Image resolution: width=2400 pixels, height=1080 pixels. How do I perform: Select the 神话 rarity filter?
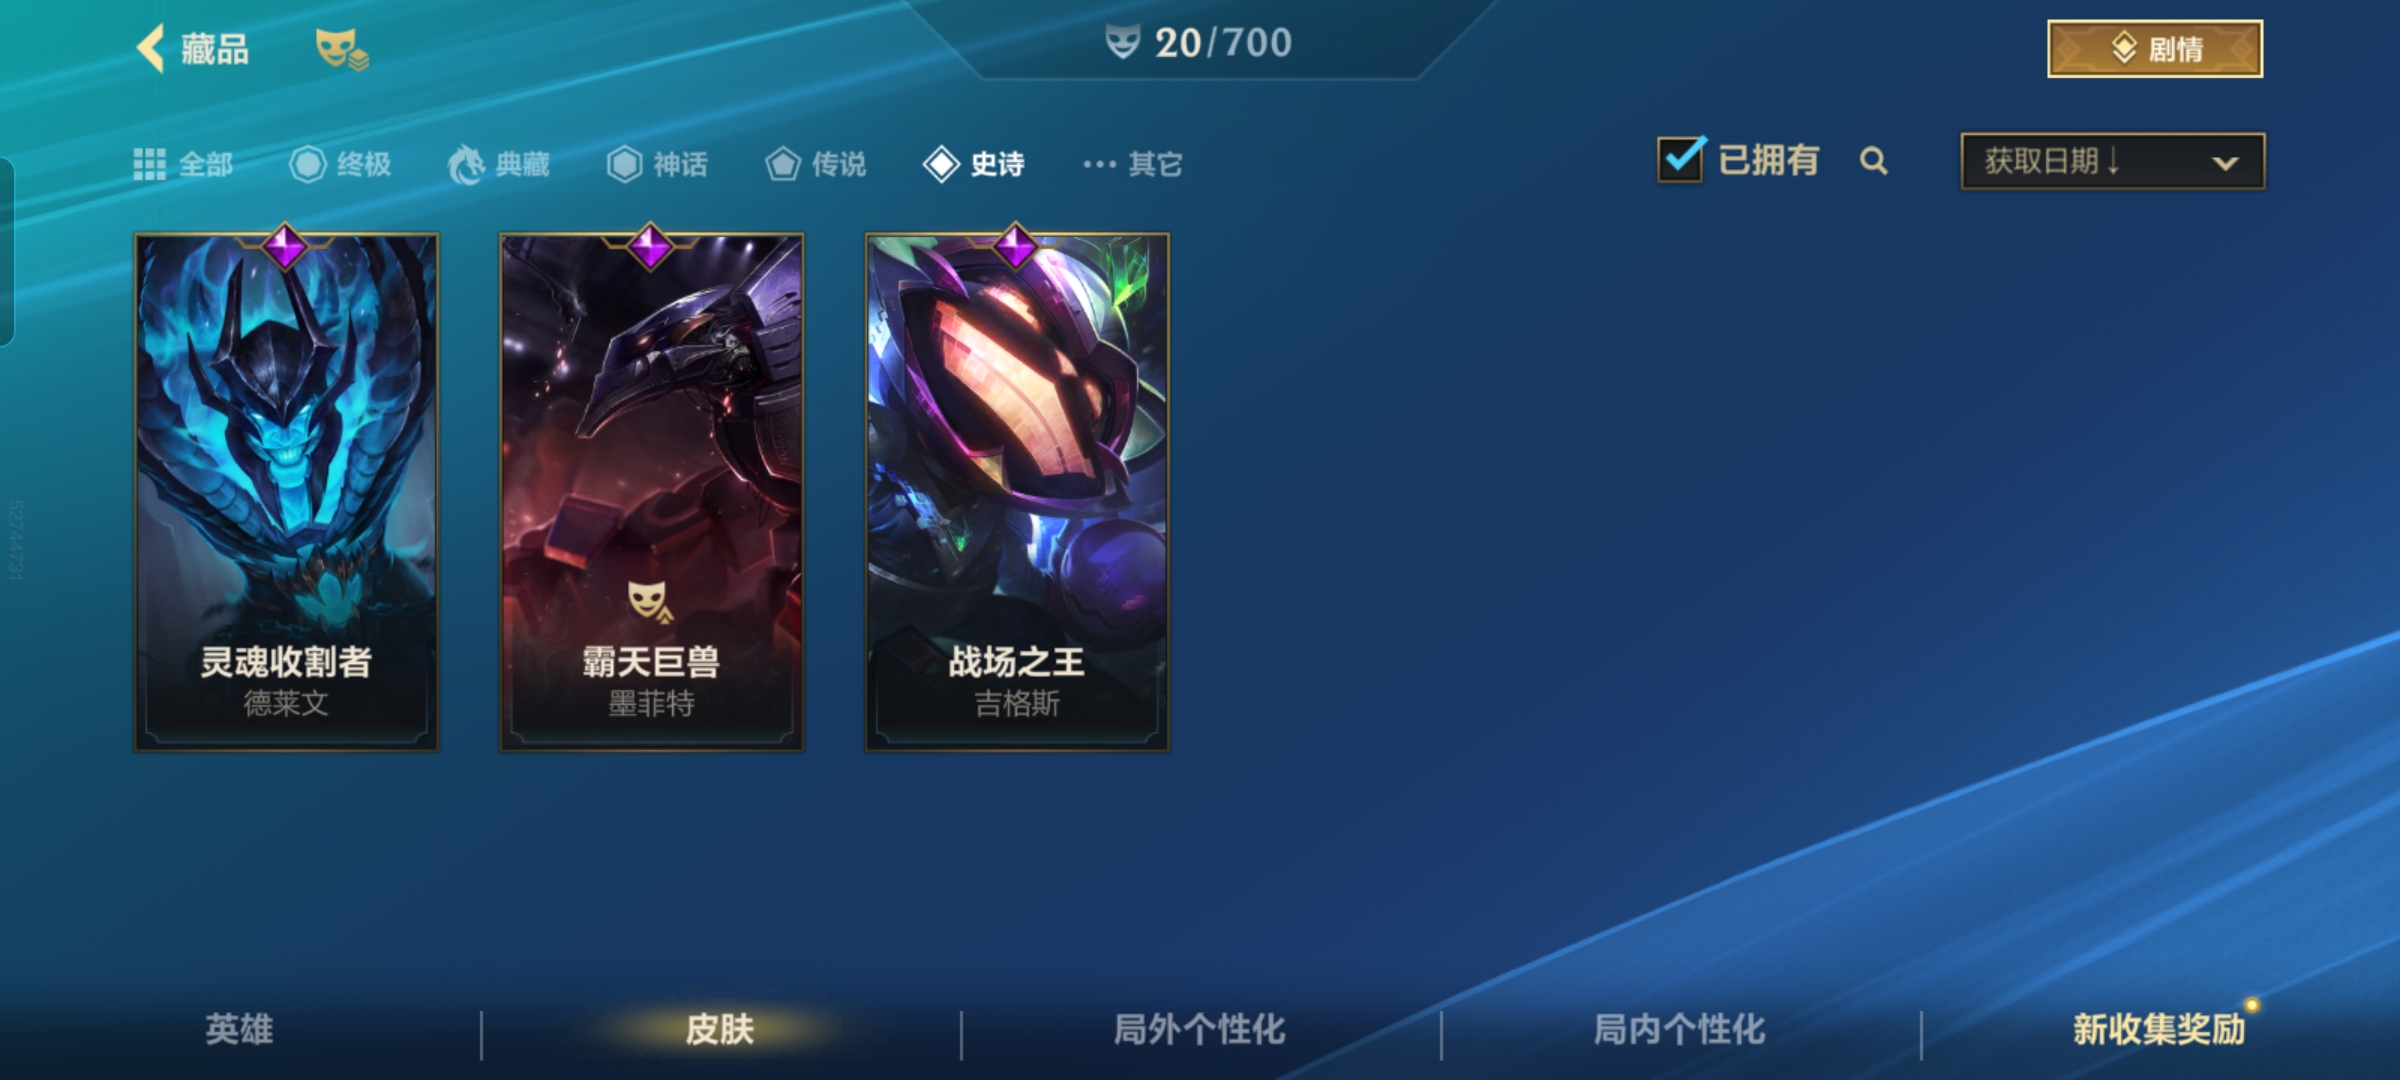[x=657, y=164]
